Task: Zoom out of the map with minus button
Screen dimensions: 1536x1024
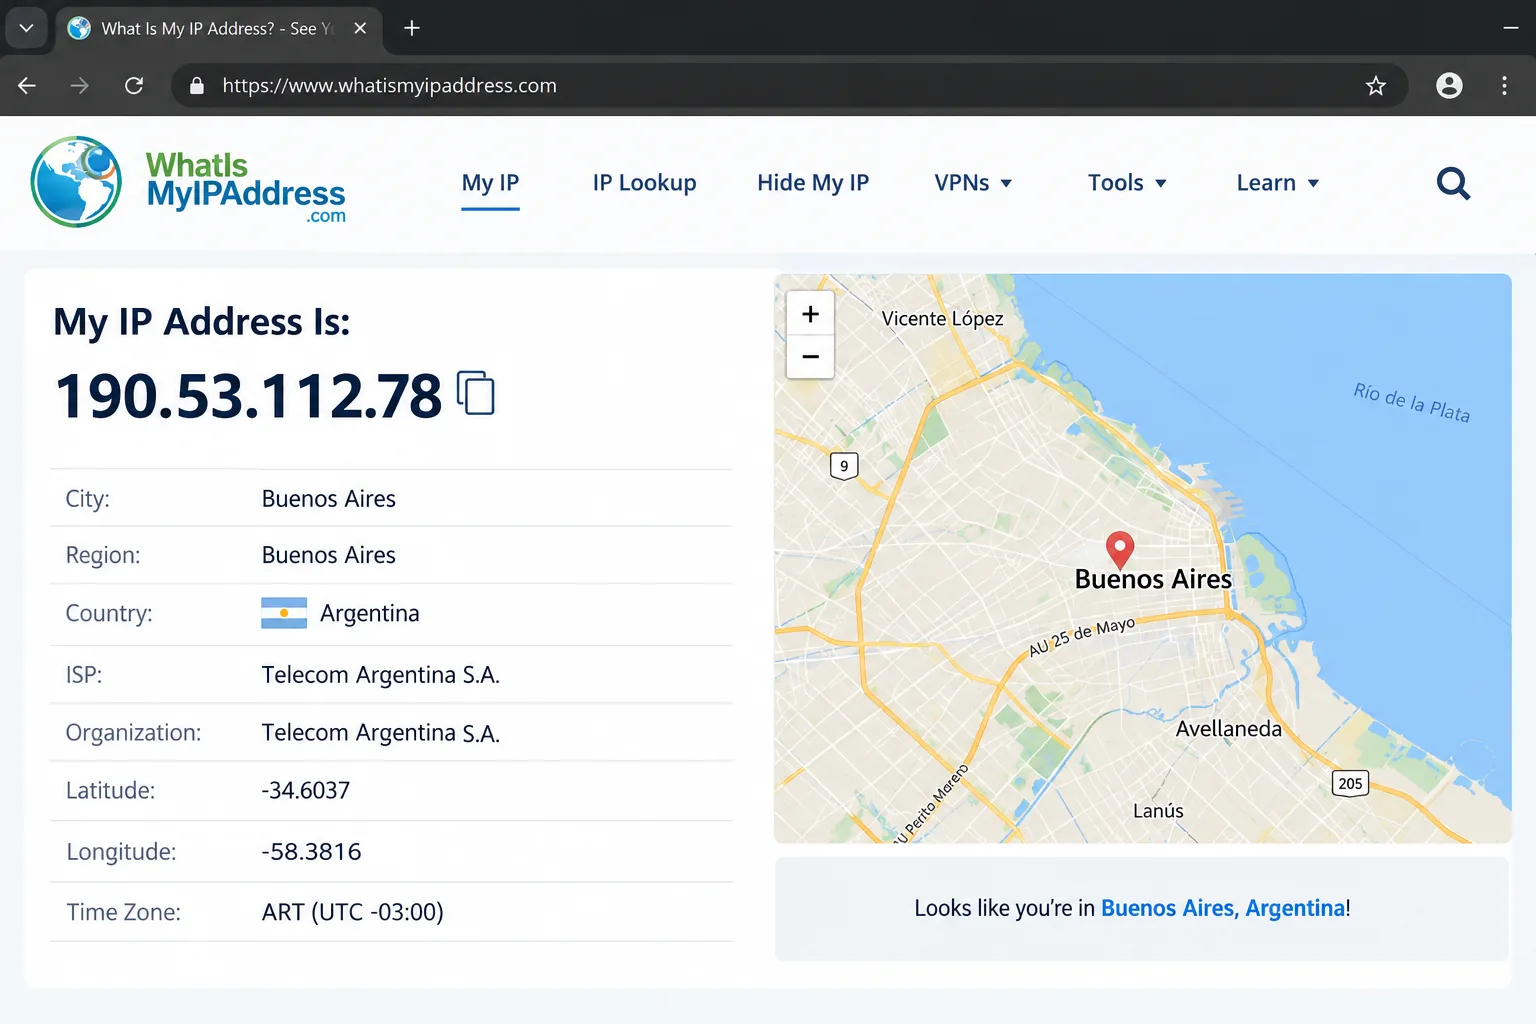Action: coord(810,357)
